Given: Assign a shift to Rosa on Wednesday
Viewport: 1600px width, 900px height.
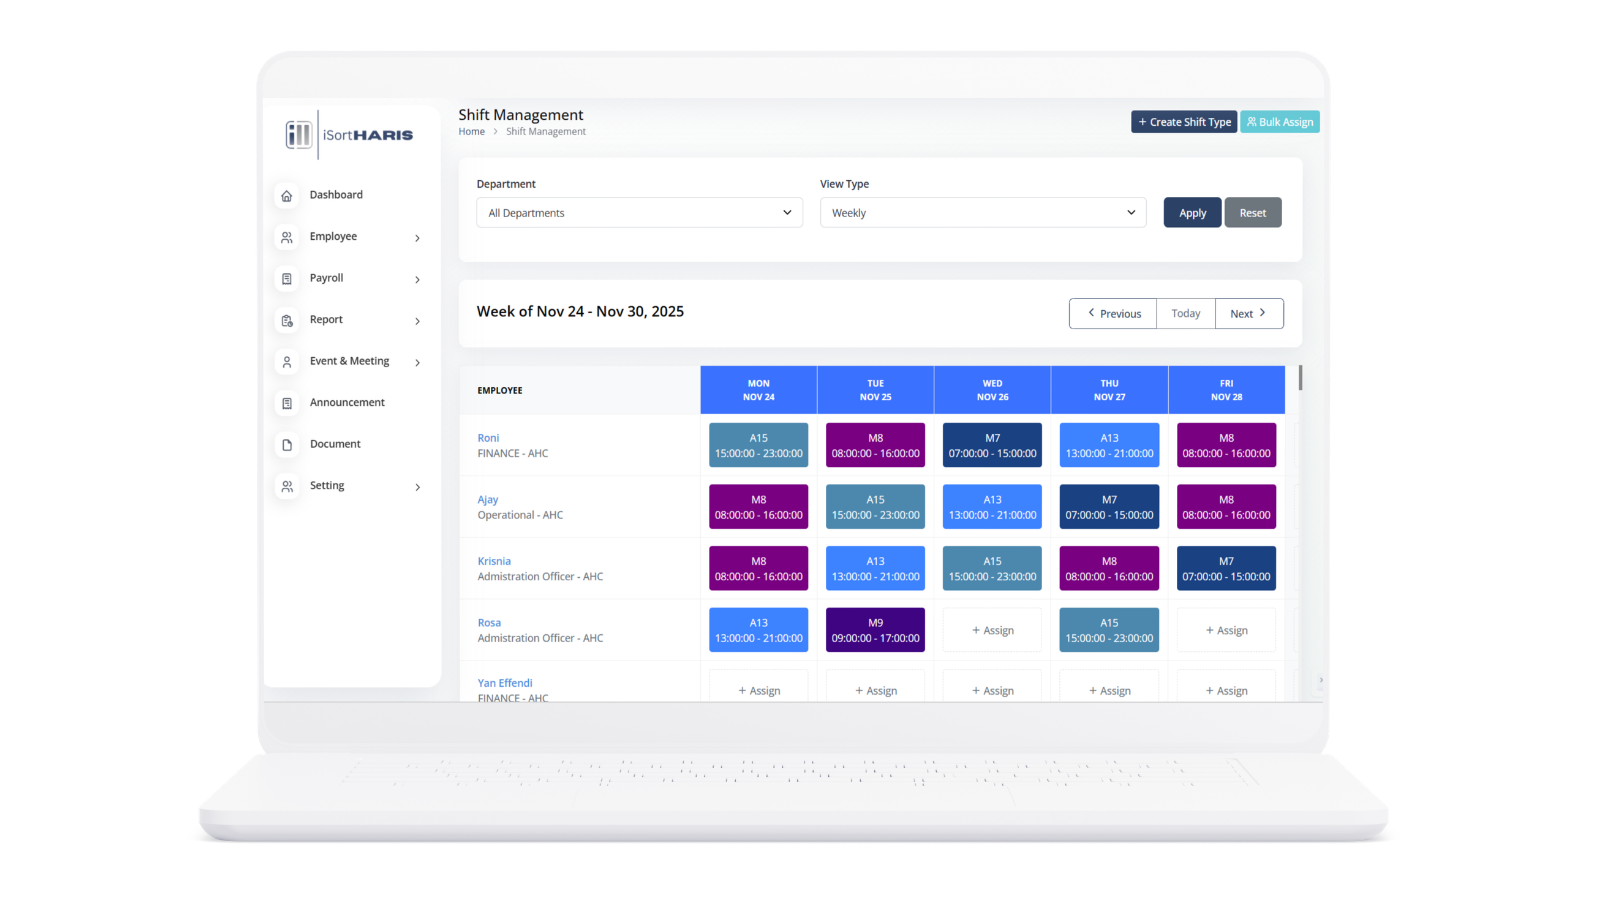Looking at the screenshot, I should pos(992,631).
